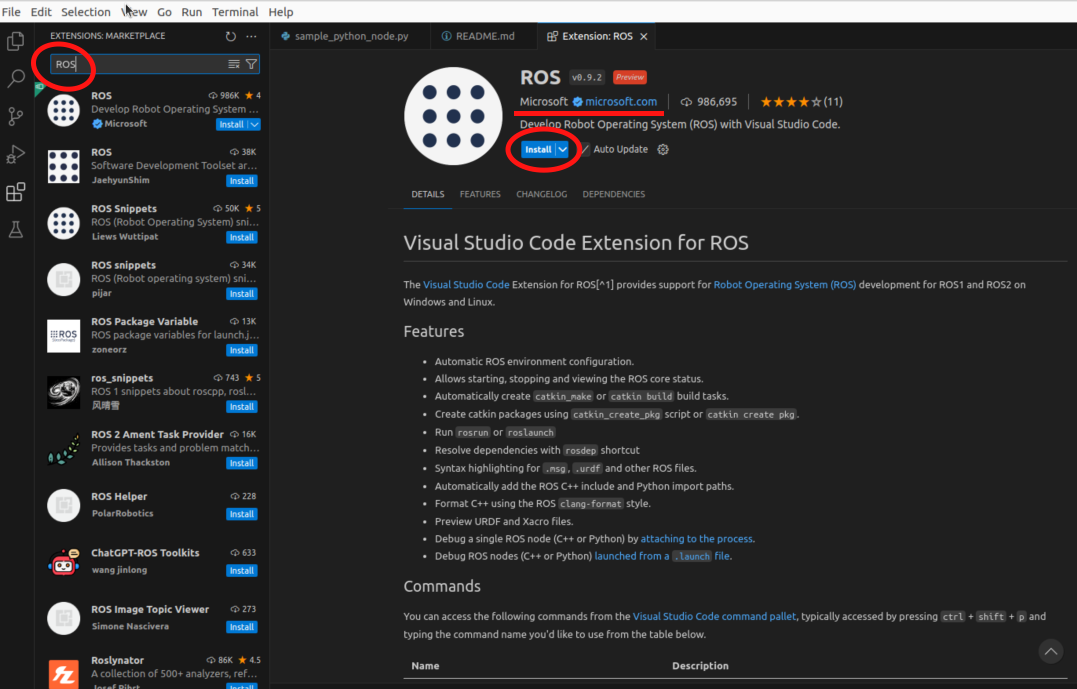The width and height of the screenshot is (1077, 689).
Task: Install ChatGPT-ROS Toolkits extension
Action: click(242, 570)
